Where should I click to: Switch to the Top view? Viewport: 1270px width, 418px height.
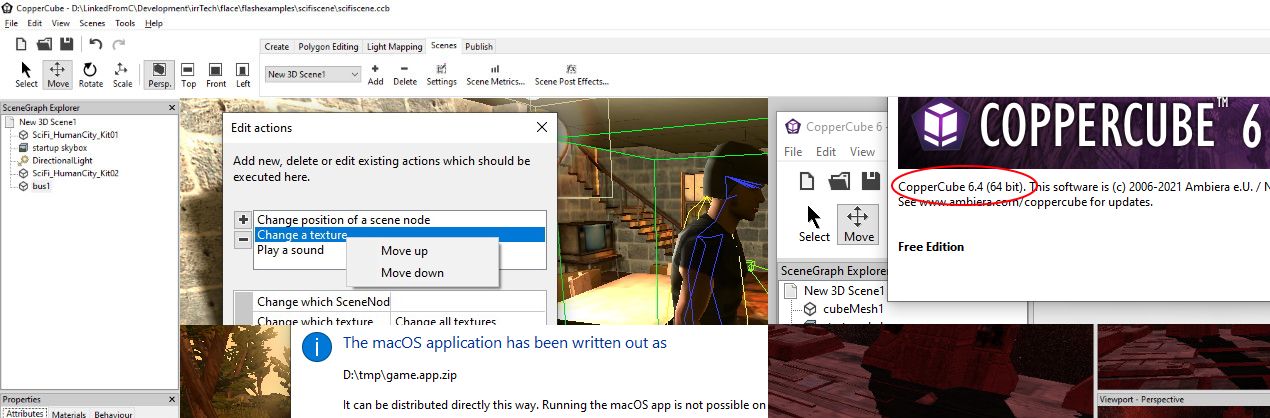pyautogui.click(x=188, y=75)
